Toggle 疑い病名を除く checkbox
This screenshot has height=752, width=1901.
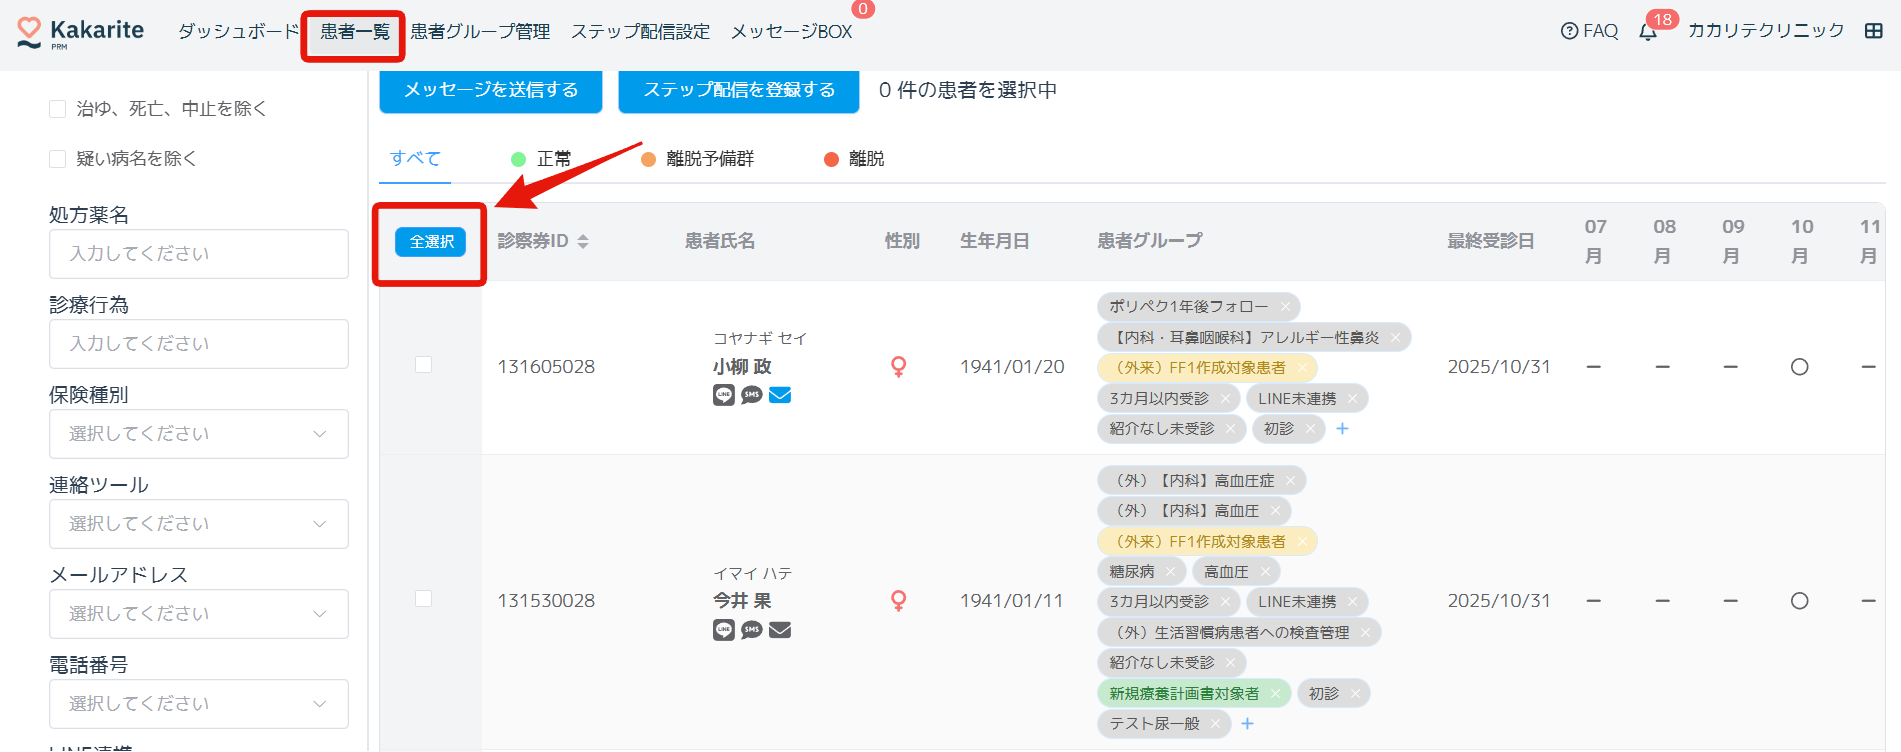(58, 159)
